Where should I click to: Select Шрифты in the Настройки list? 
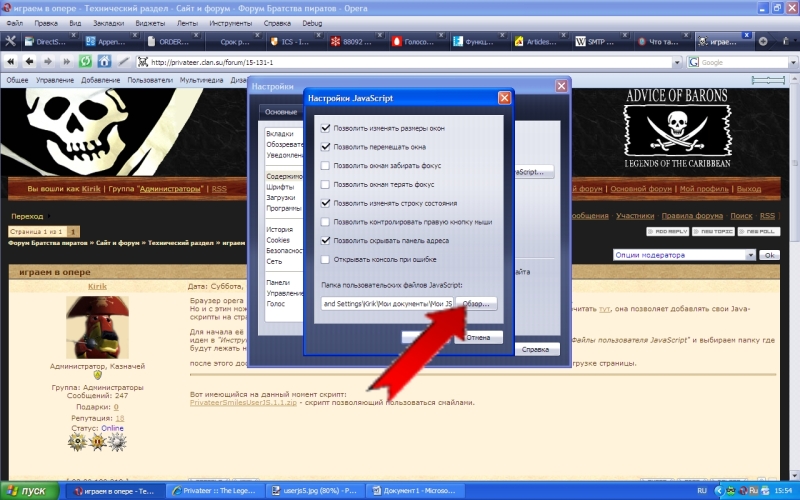click(280, 187)
